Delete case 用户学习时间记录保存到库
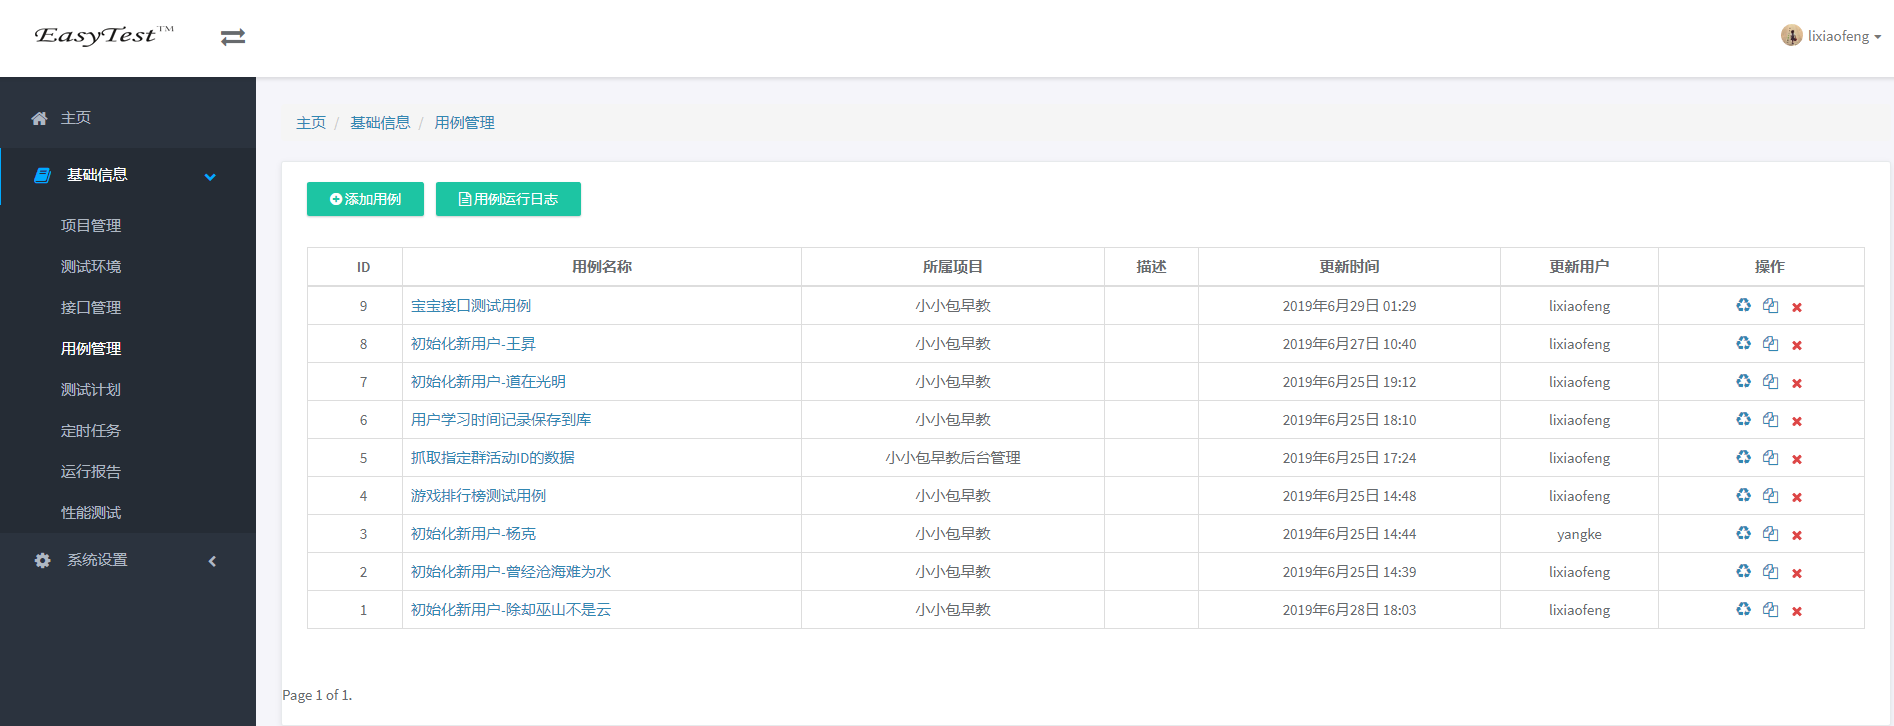The width and height of the screenshot is (1894, 726). click(1797, 421)
